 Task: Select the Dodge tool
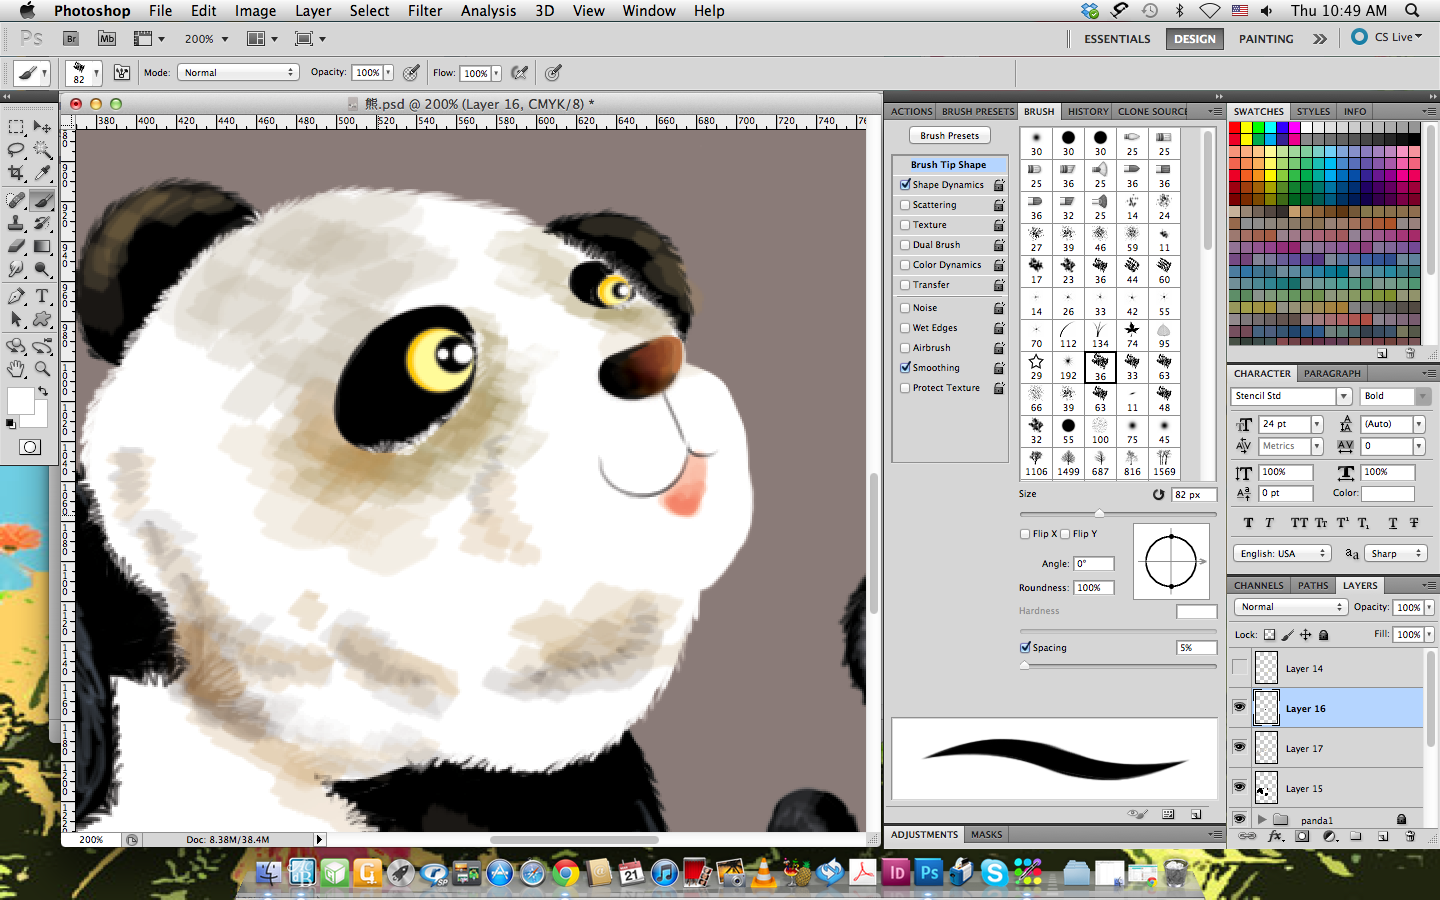pos(42,269)
